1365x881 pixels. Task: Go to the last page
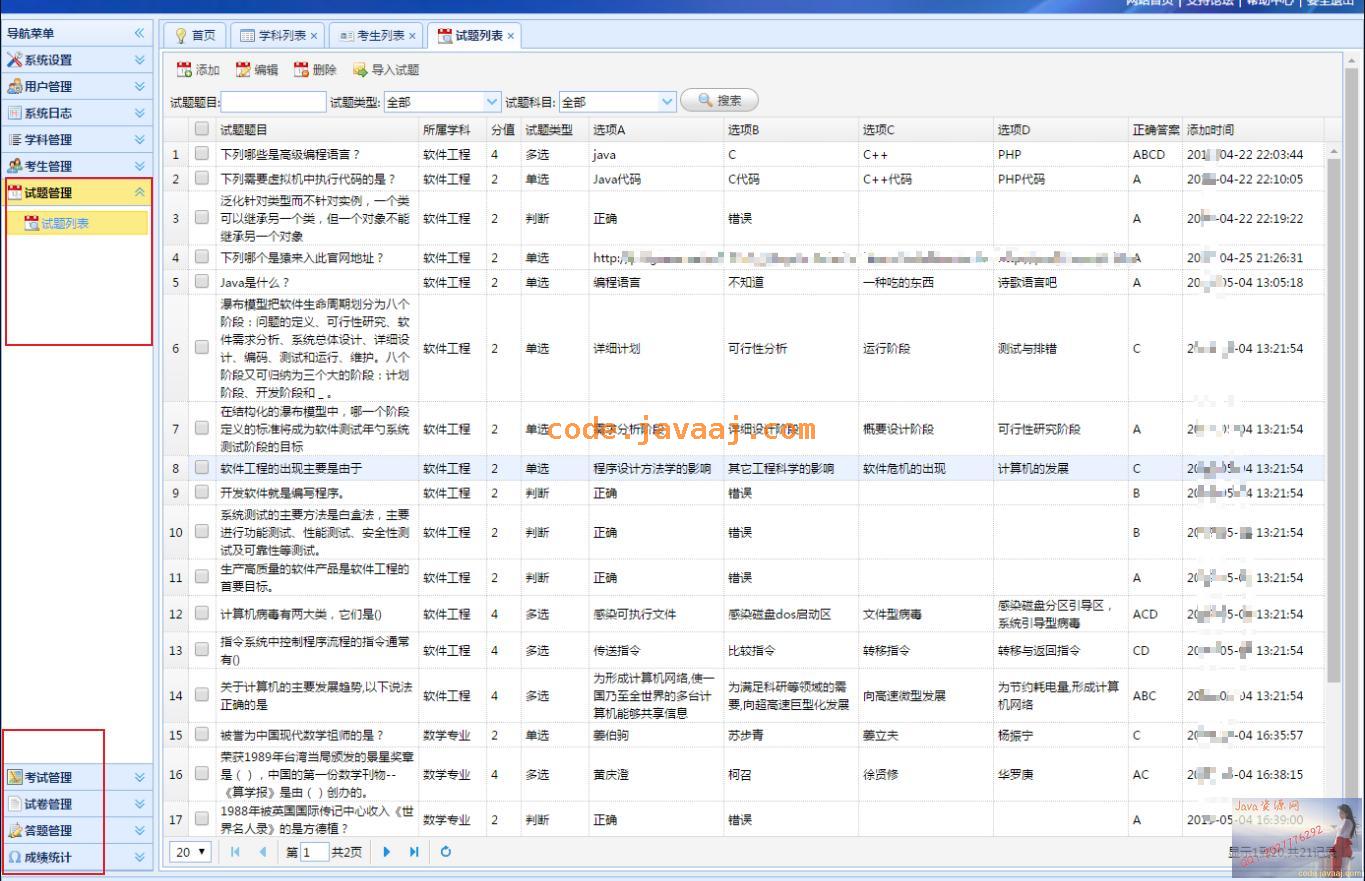point(414,852)
